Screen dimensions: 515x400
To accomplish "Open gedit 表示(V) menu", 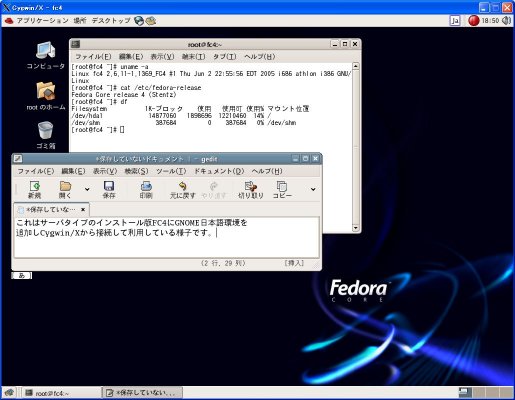I will coord(105,171).
